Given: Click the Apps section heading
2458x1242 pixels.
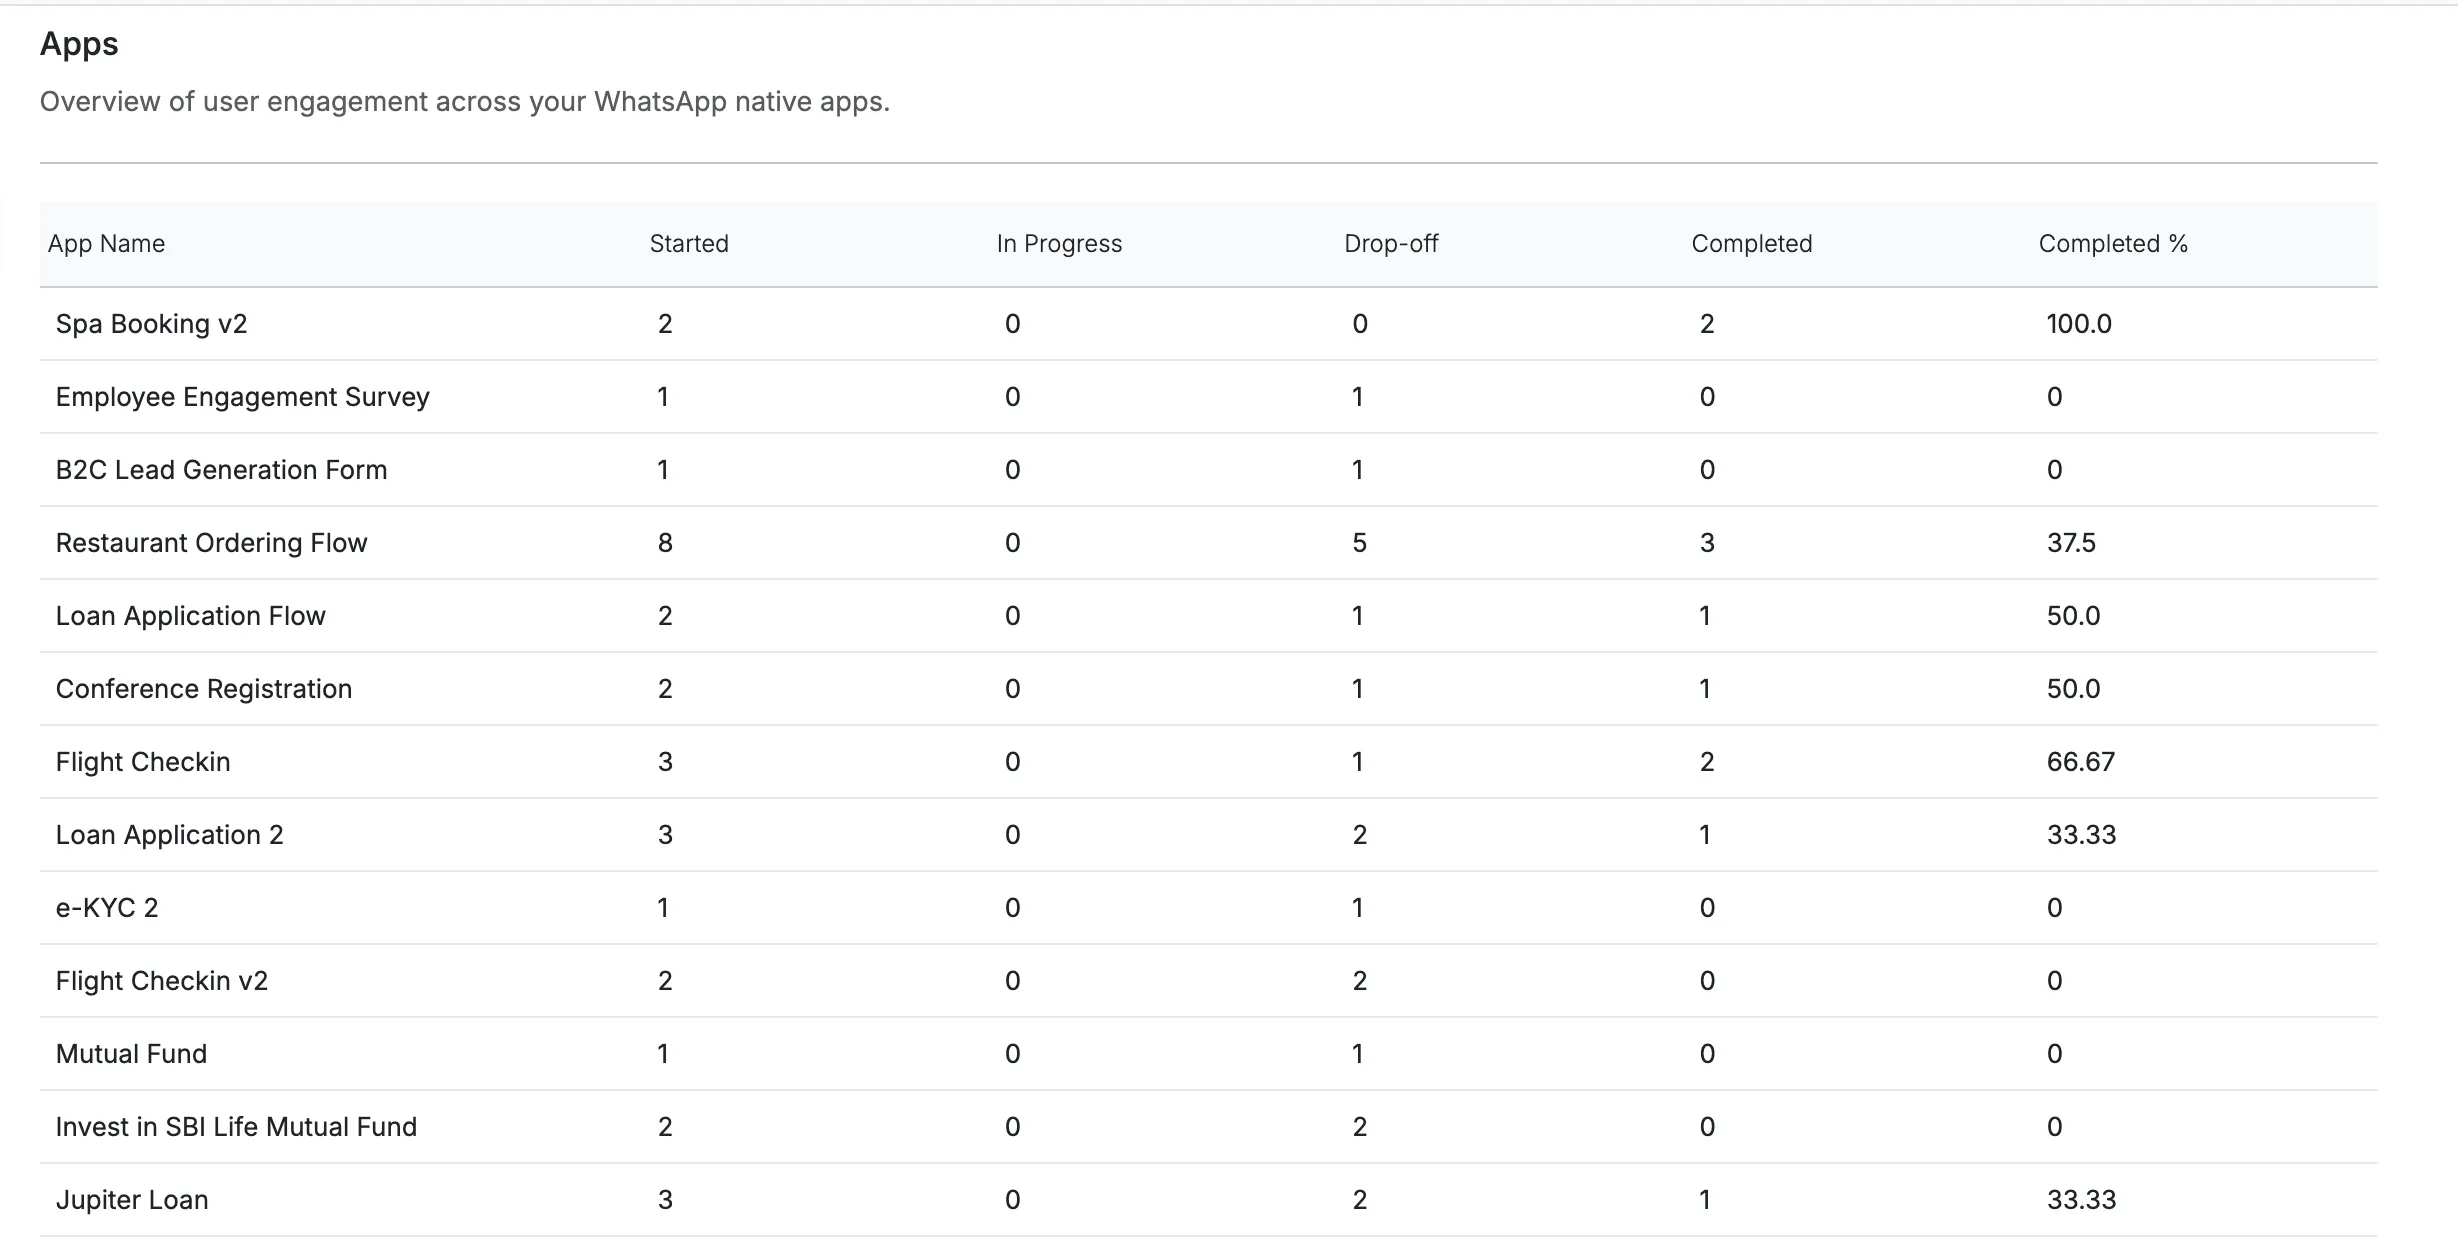Looking at the screenshot, I should [79, 45].
